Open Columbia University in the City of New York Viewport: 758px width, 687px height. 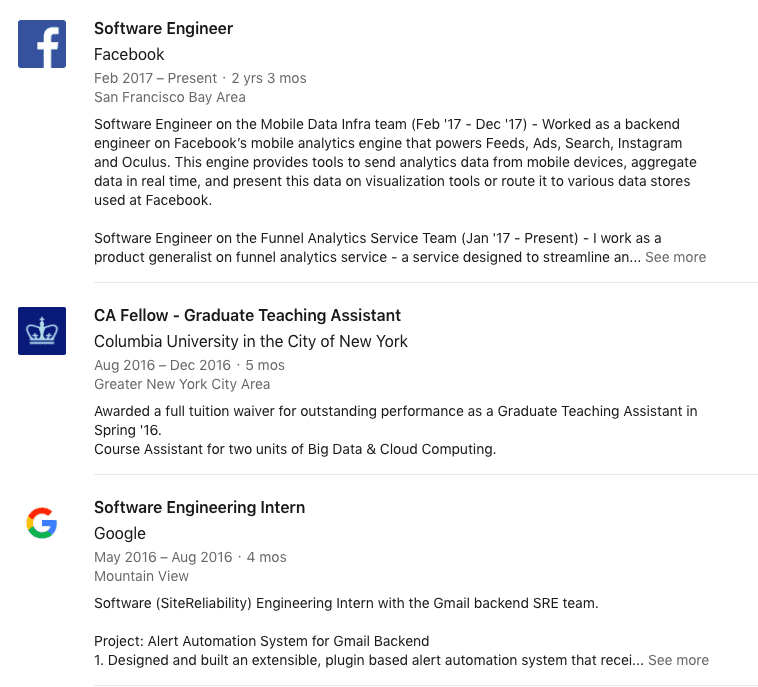pos(251,342)
